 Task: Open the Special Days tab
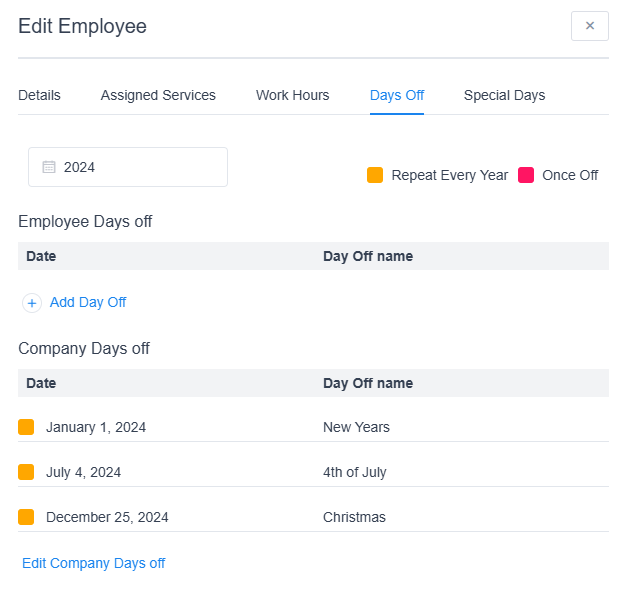[x=504, y=95]
